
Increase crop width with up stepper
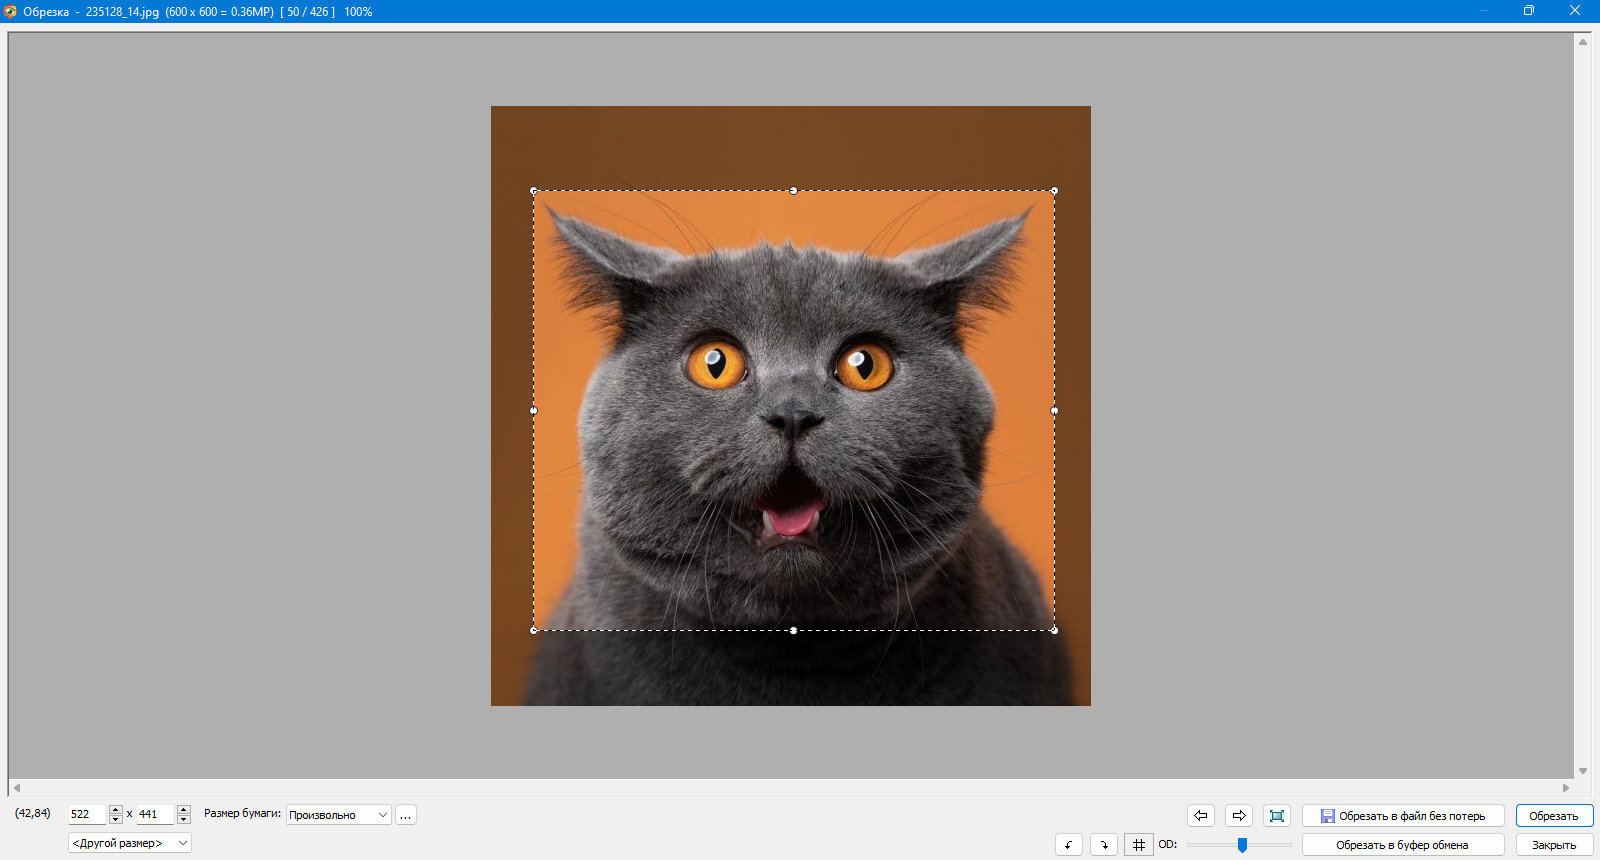tap(116, 809)
